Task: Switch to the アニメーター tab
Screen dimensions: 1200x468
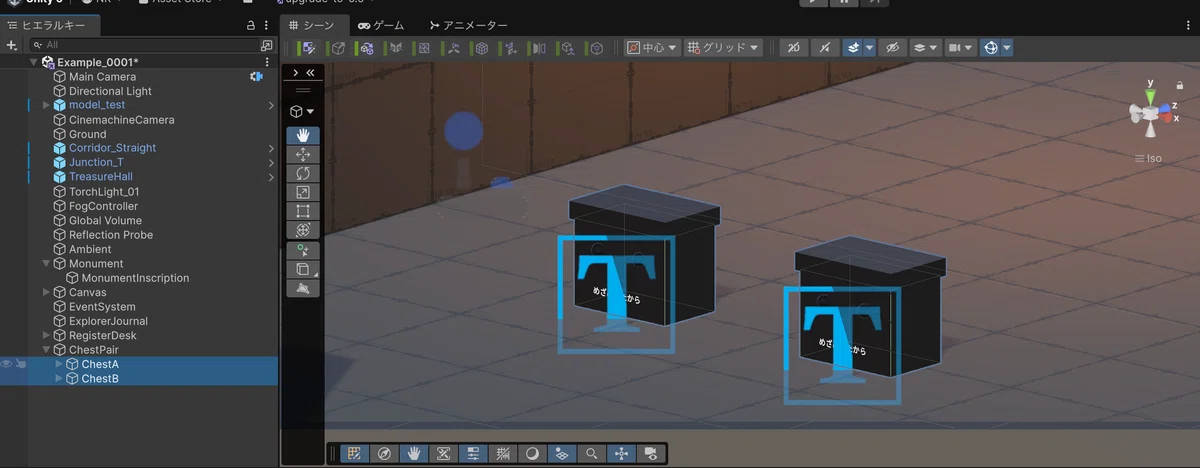Action: coord(468,25)
